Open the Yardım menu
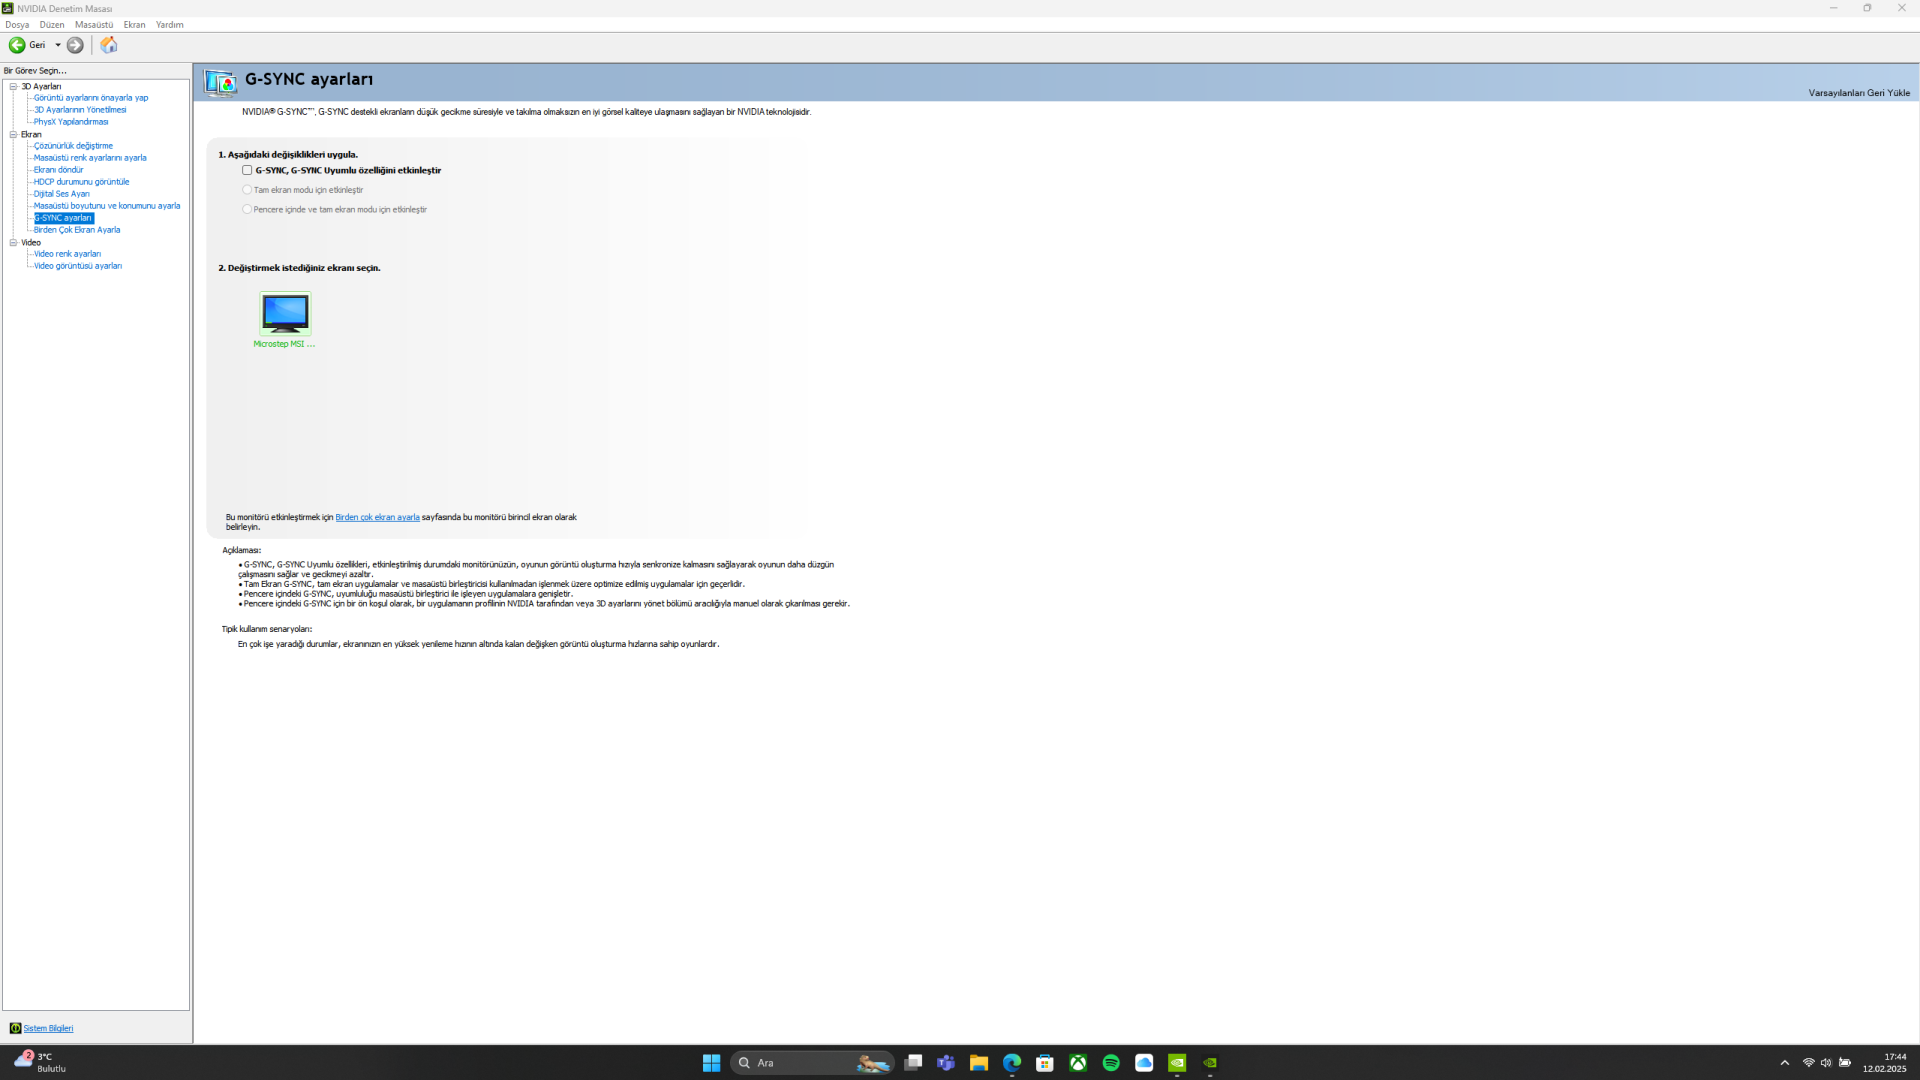 [169, 24]
